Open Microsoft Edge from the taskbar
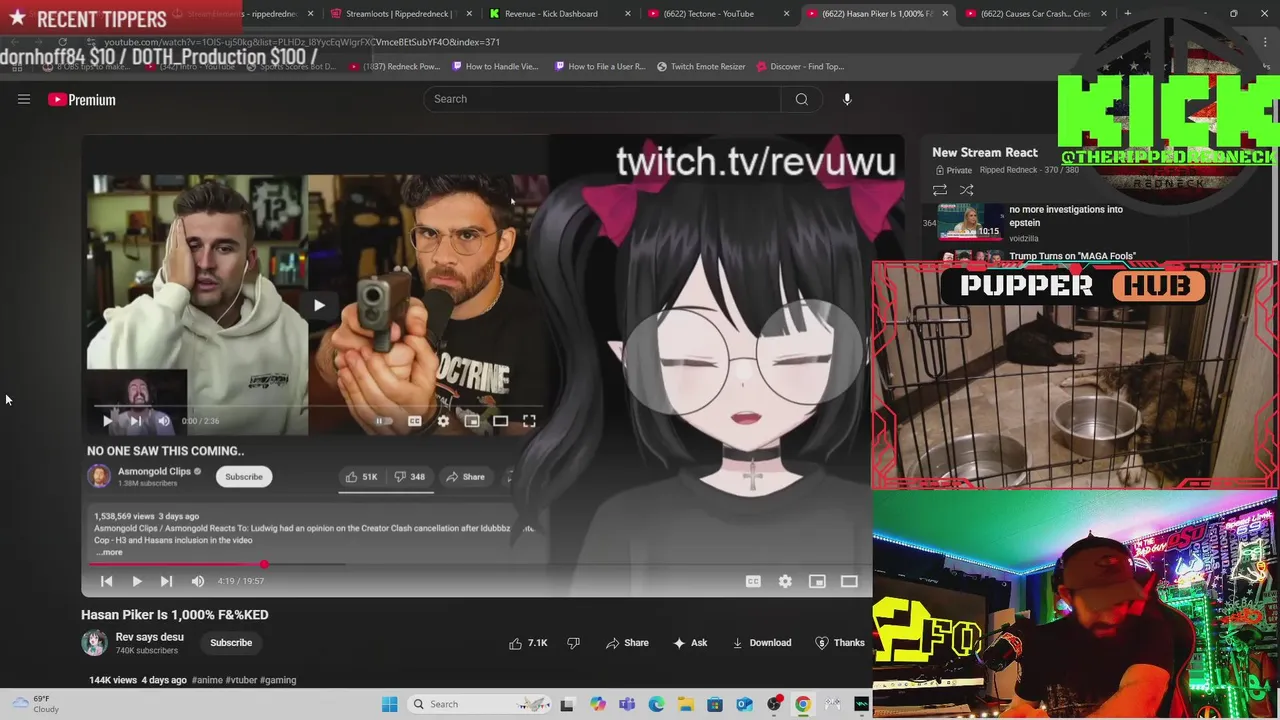Screen dimensions: 1280x720 pos(656,704)
